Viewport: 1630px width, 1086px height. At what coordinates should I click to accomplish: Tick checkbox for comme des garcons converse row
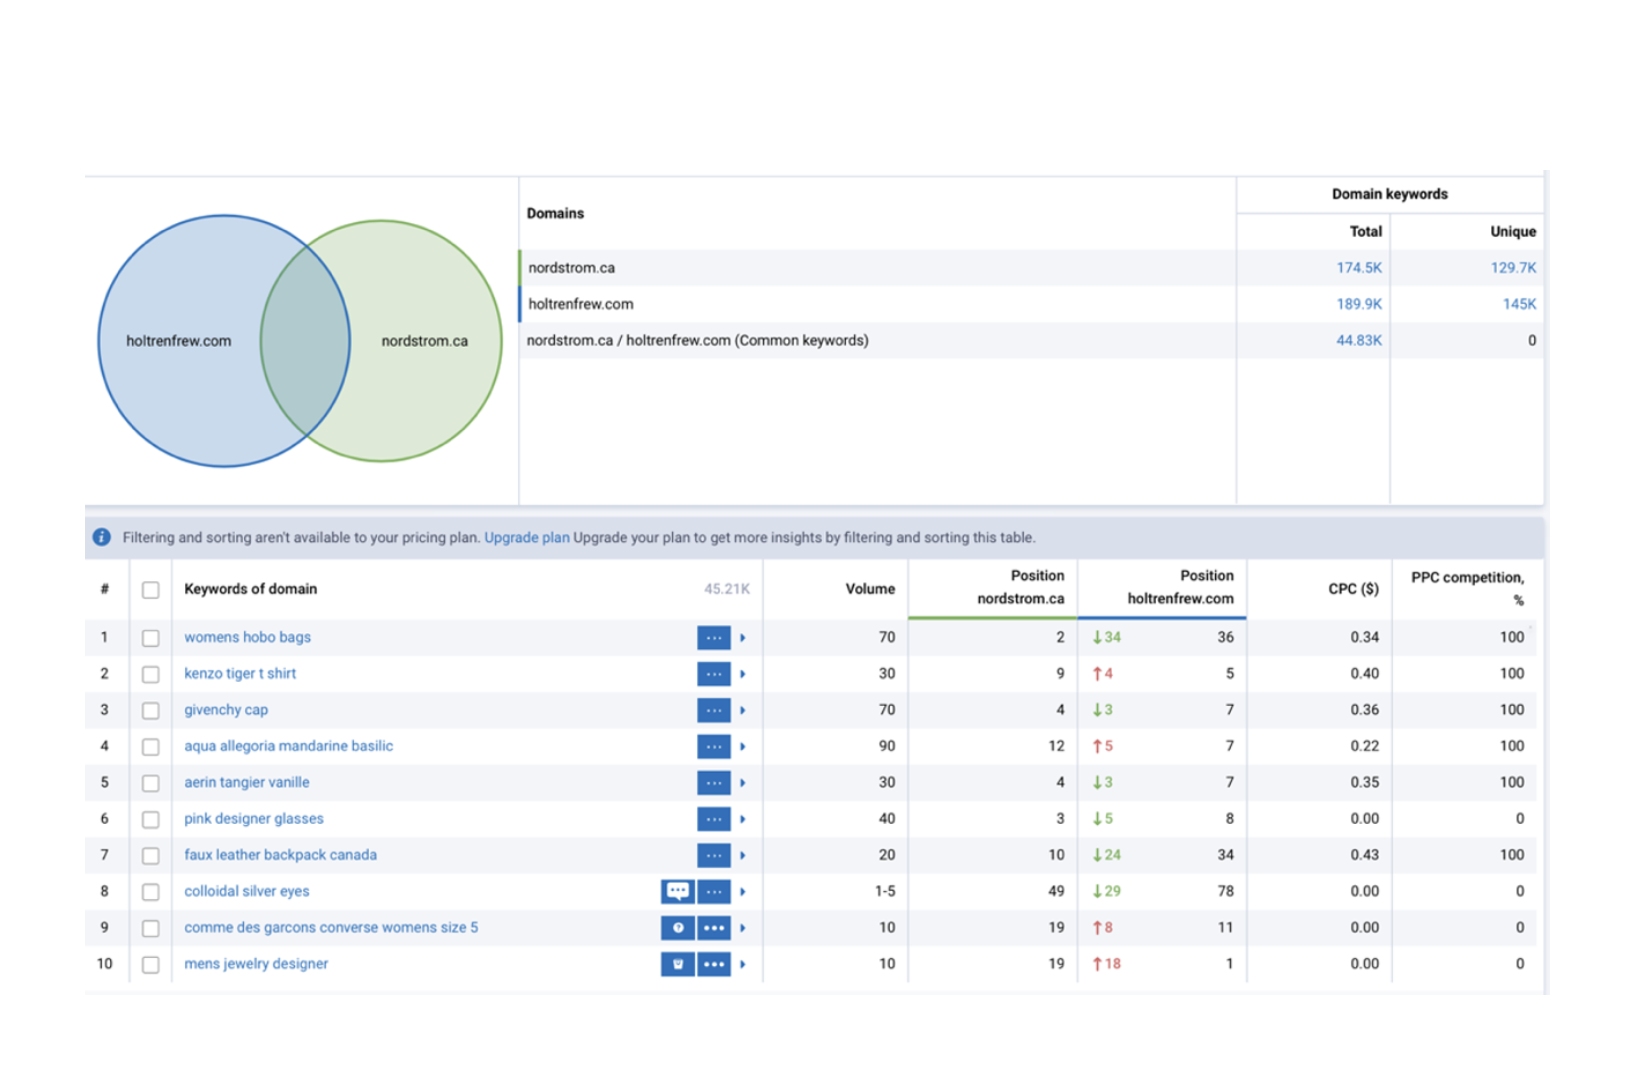tap(150, 928)
